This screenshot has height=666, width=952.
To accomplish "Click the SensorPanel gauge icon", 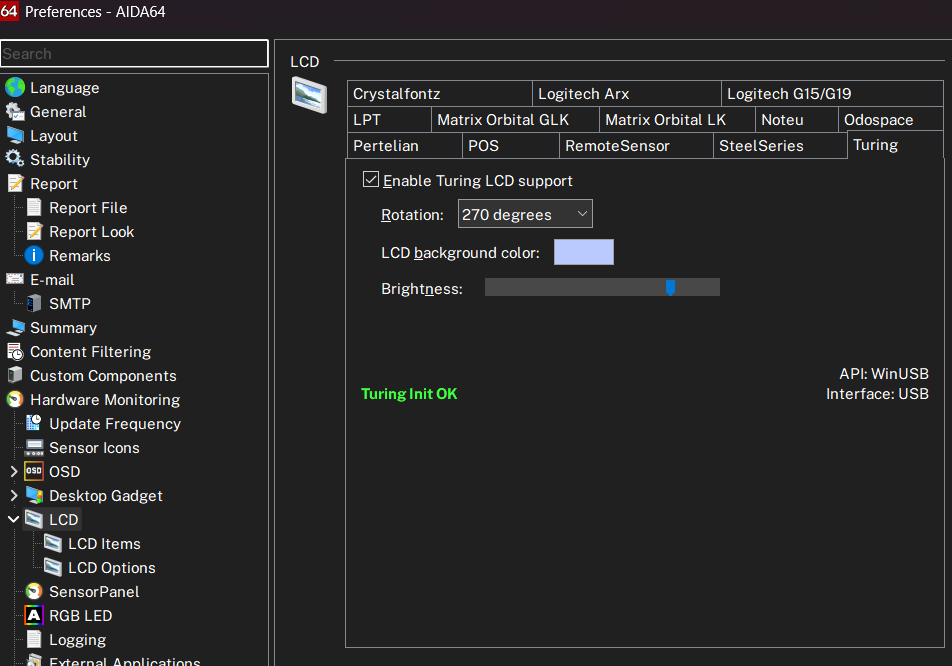I will tap(34, 591).
